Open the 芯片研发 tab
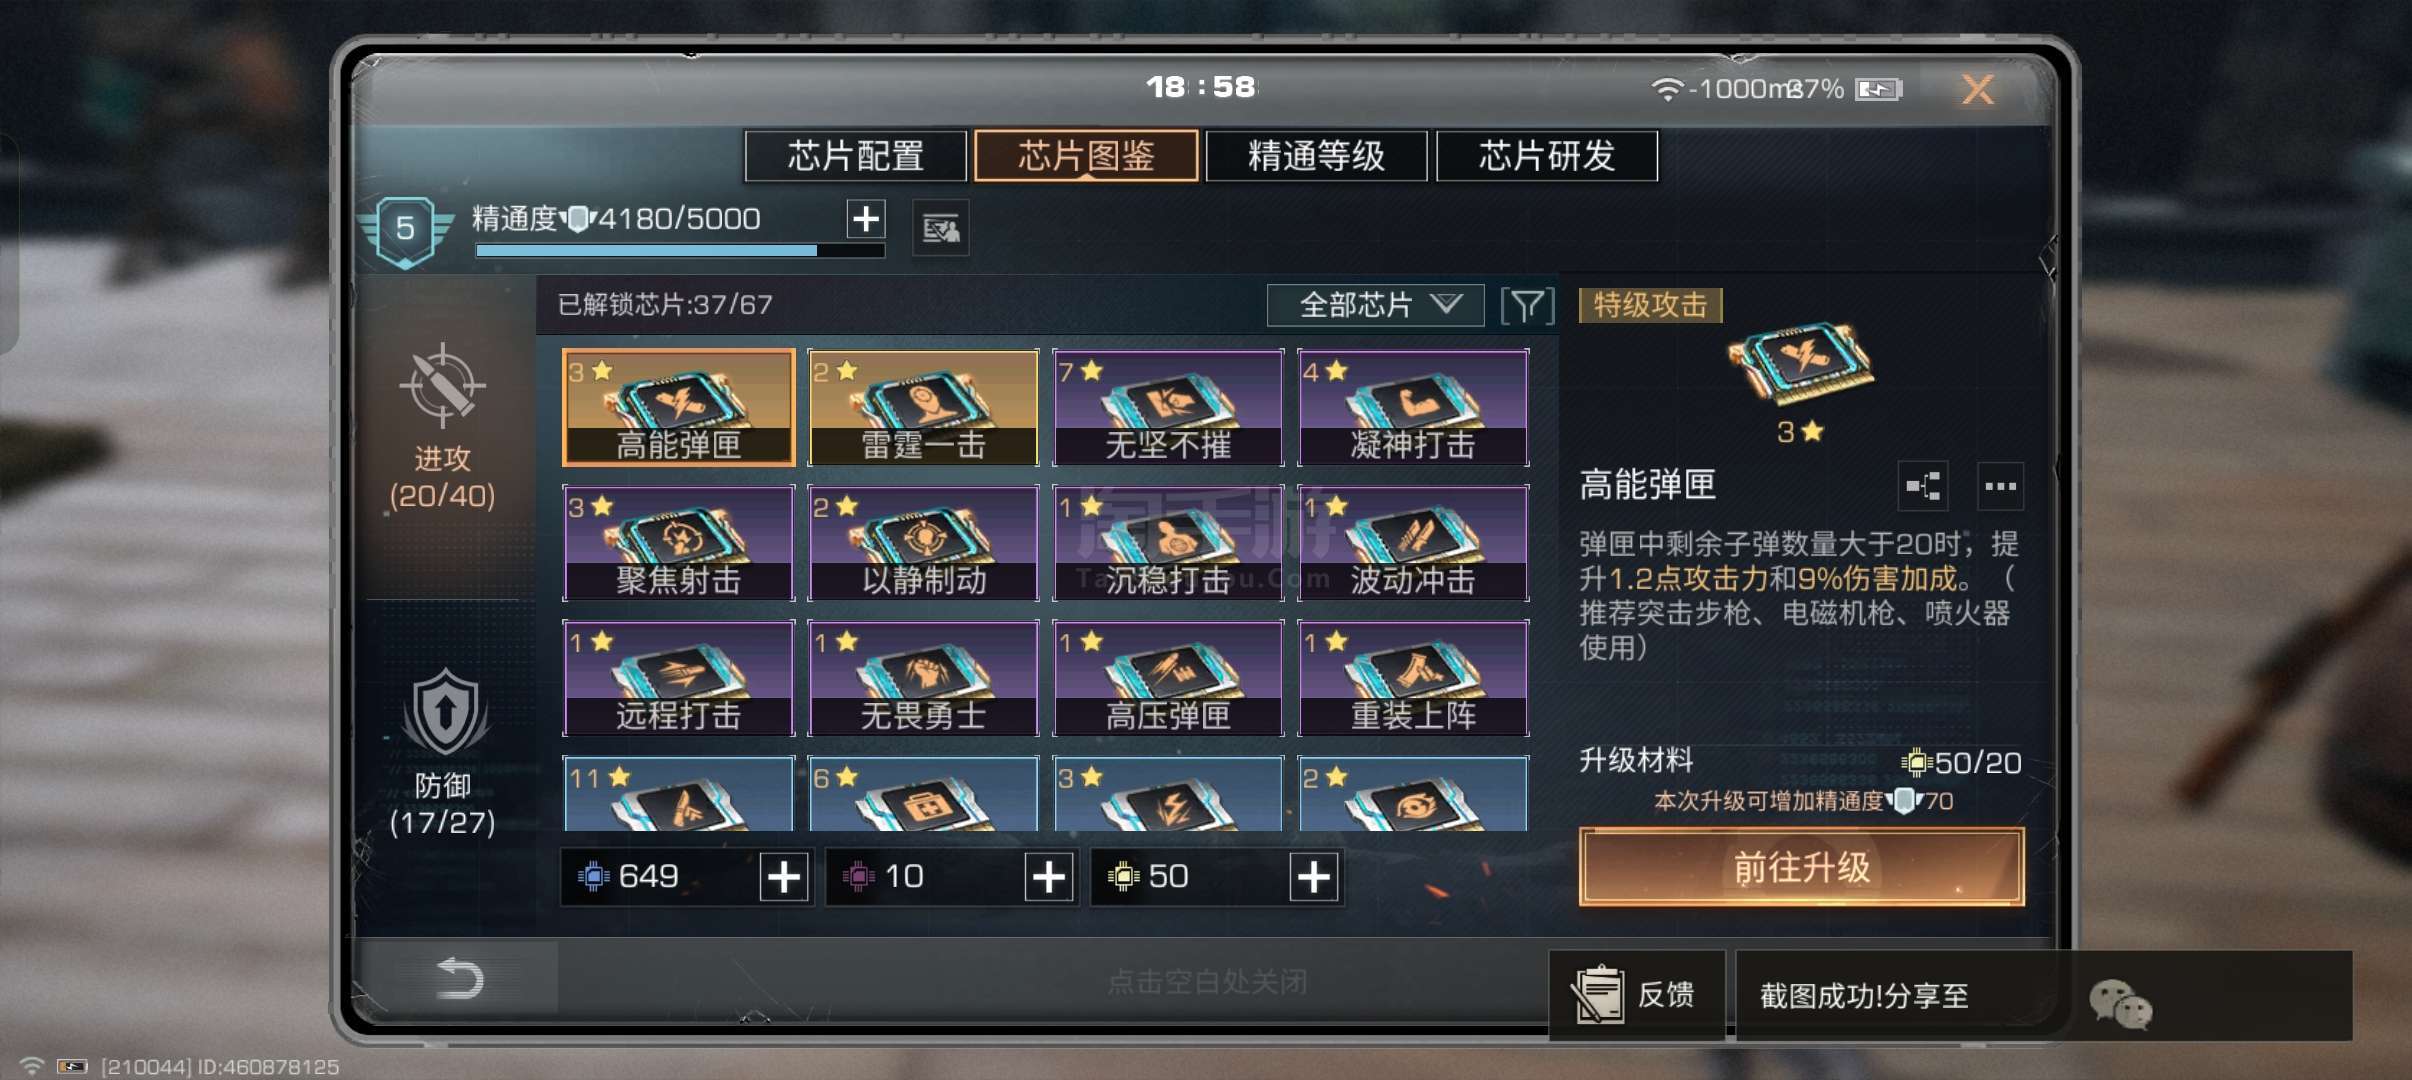Image resolution: width=2412 pixels, height=1080 pixels. pos(1547,156)
